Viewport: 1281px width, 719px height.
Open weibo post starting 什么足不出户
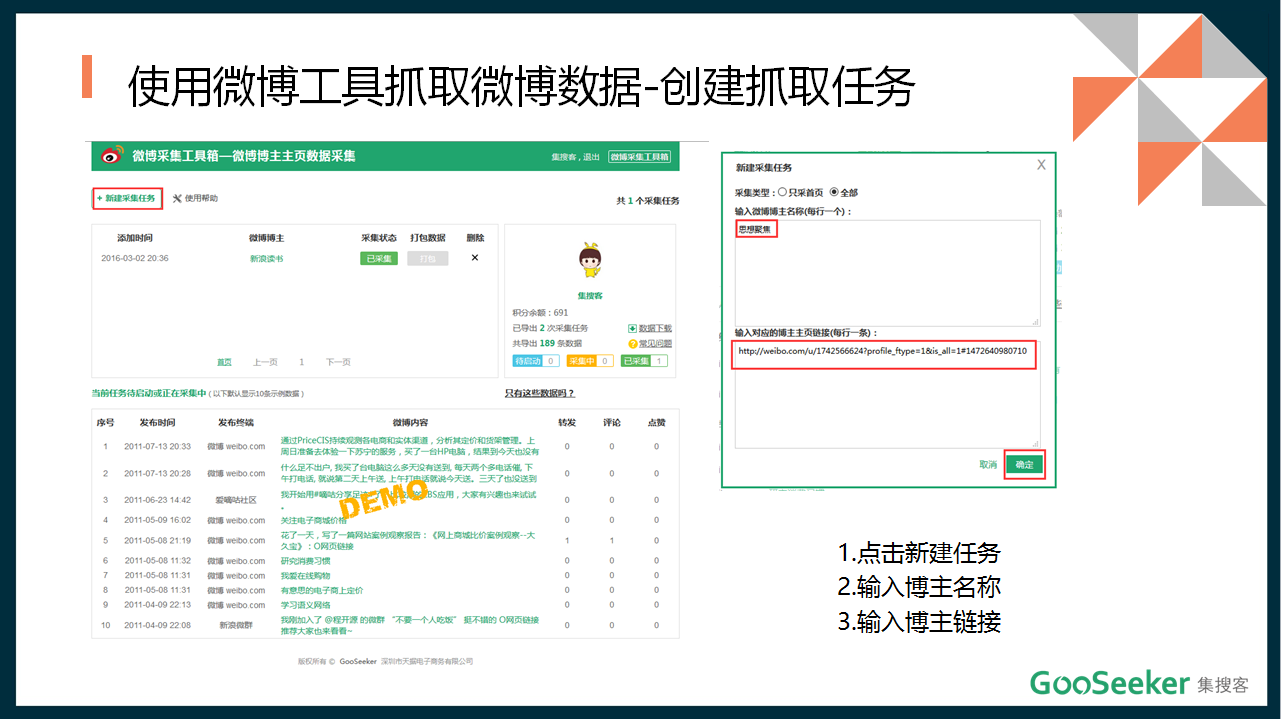coord(409,473)
